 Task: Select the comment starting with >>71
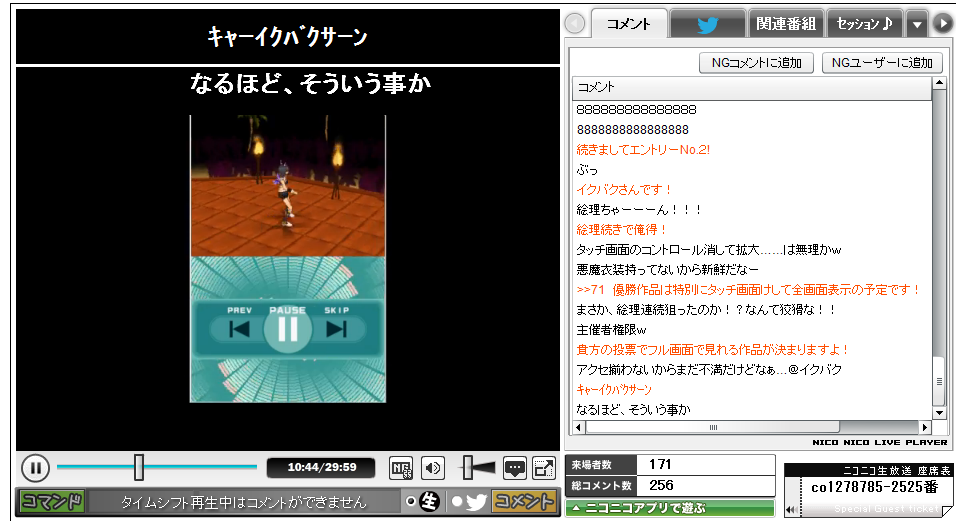point(747,289)
